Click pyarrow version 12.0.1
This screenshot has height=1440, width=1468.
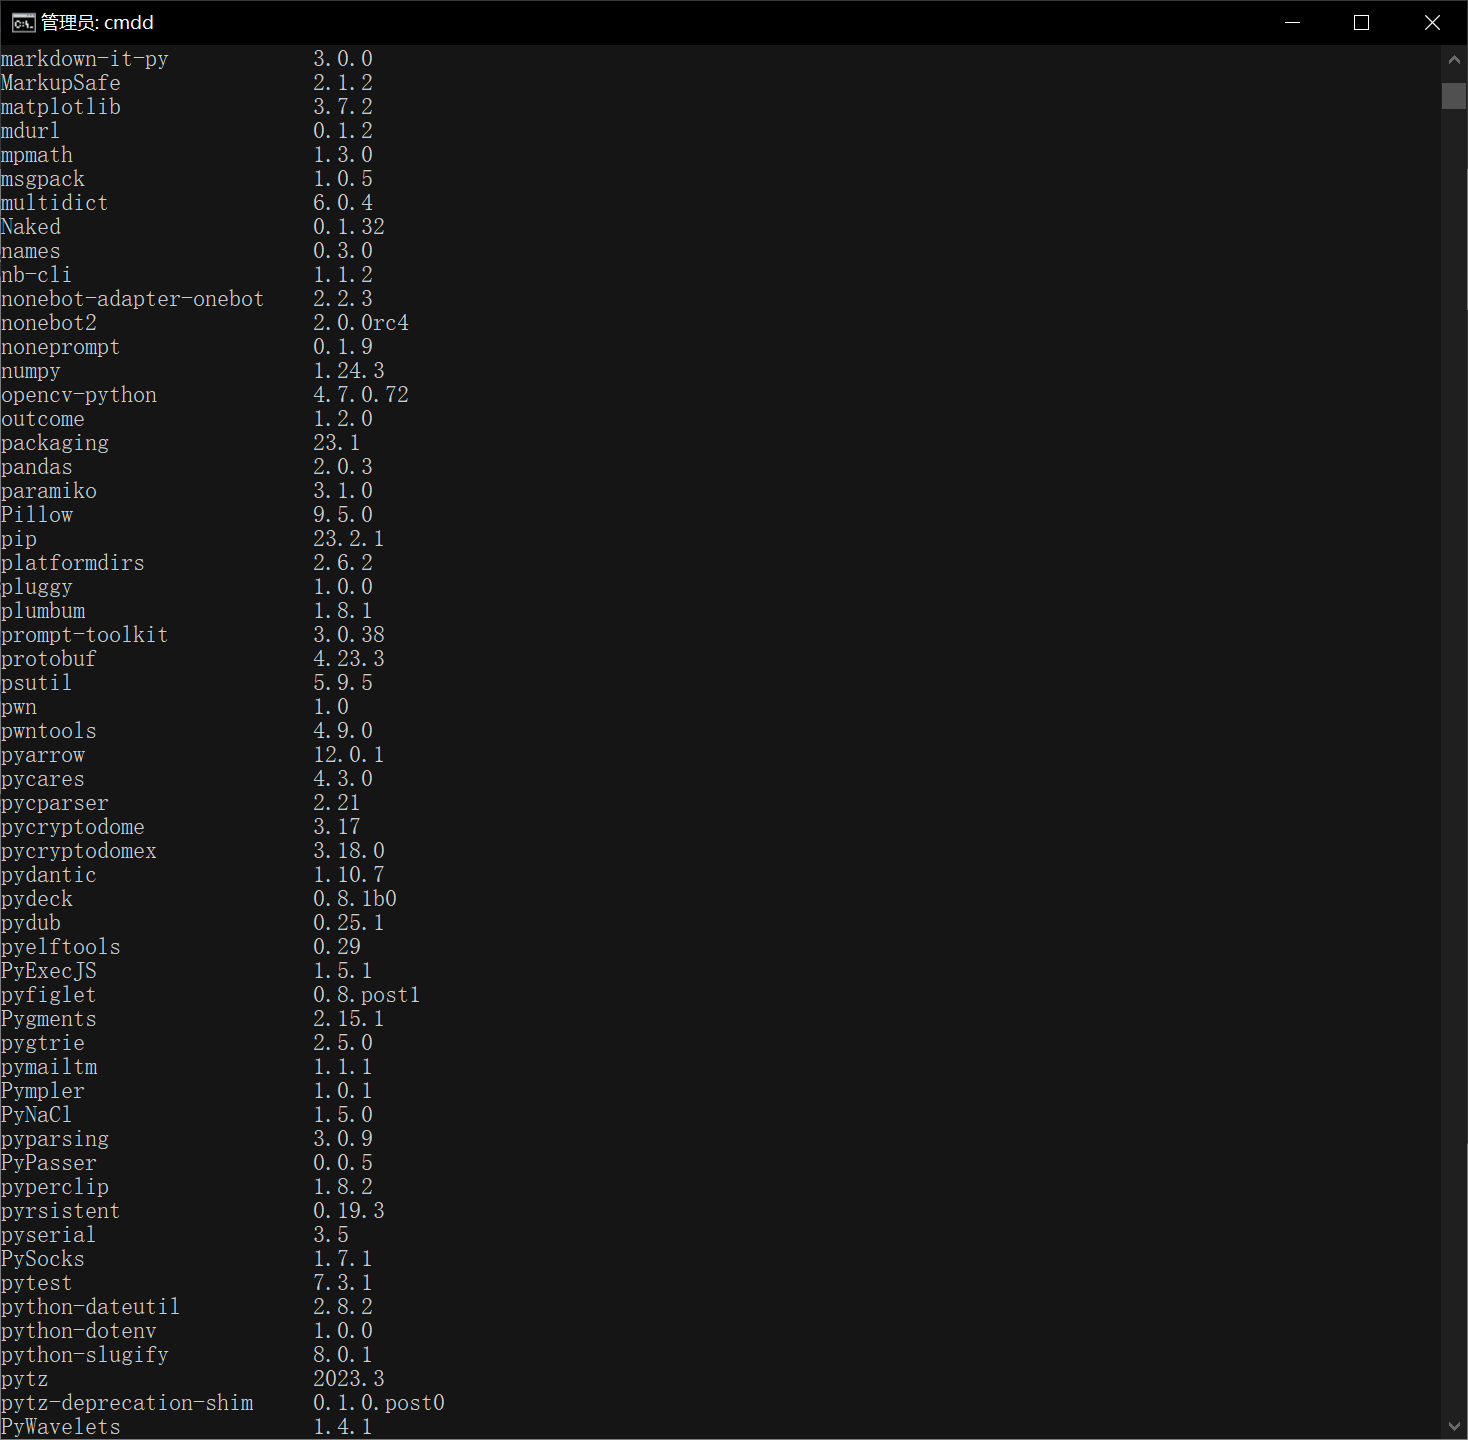point(349,755)
